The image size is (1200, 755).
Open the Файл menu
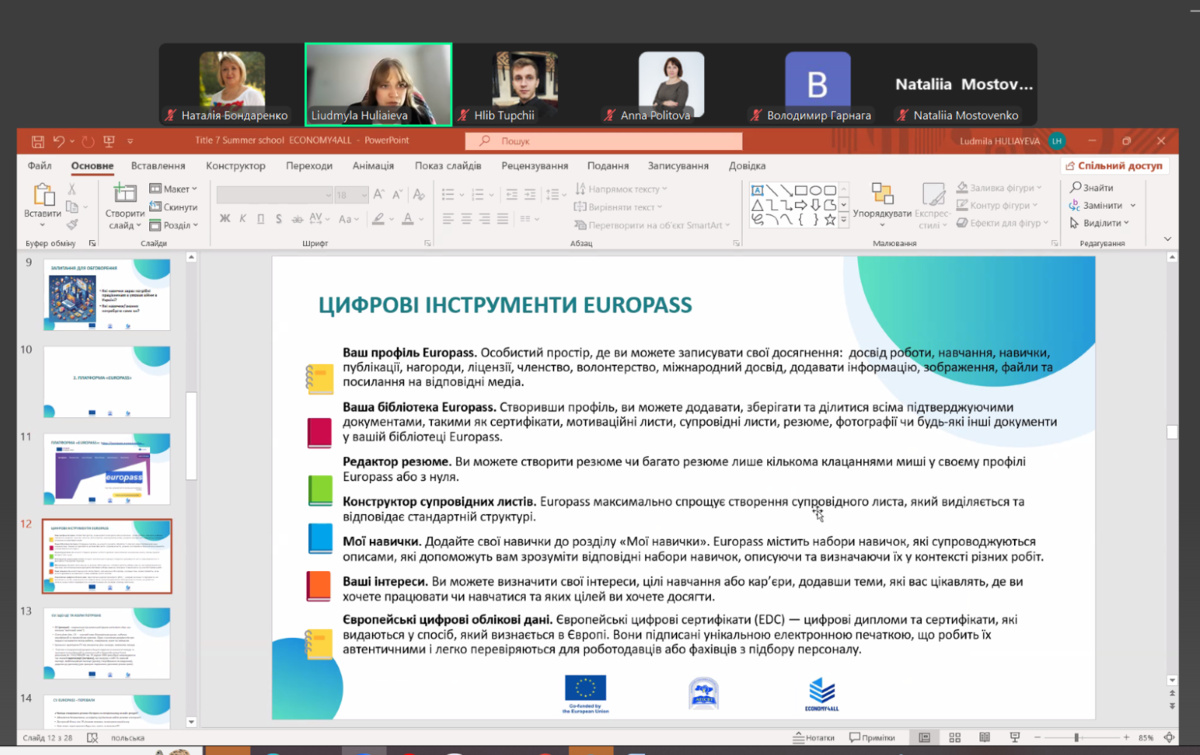(40, 166)
